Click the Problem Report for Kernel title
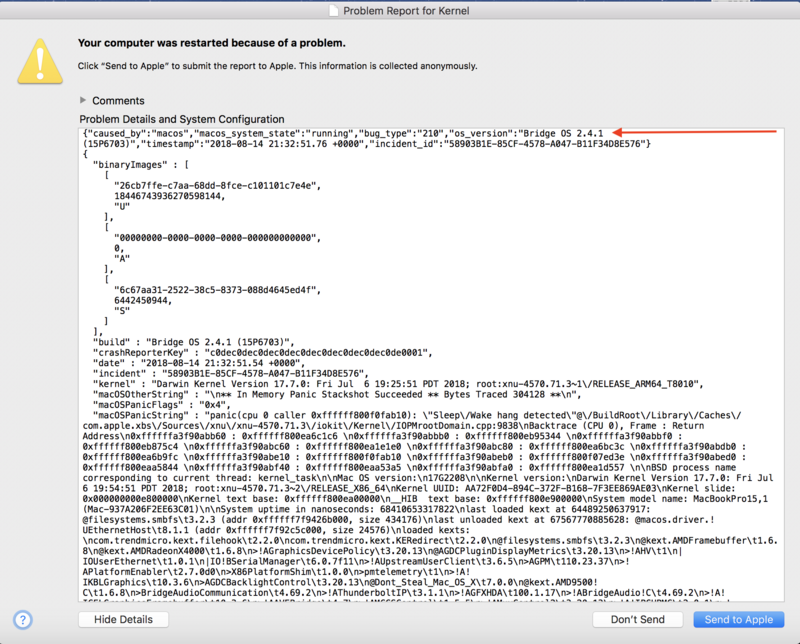Viewport: 800px width, 644px height. click(406, 11)
